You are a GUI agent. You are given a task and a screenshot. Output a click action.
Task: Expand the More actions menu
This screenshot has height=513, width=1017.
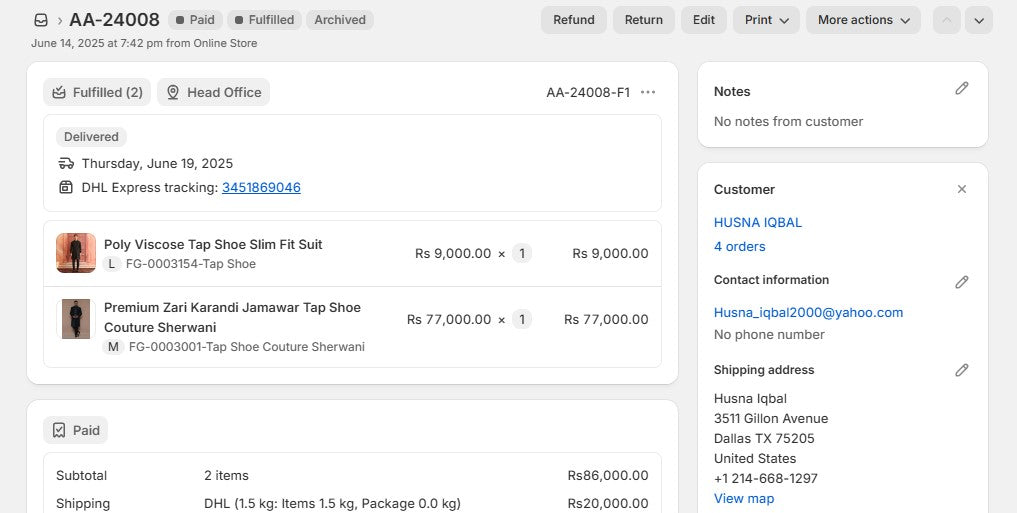coord(863,20)
